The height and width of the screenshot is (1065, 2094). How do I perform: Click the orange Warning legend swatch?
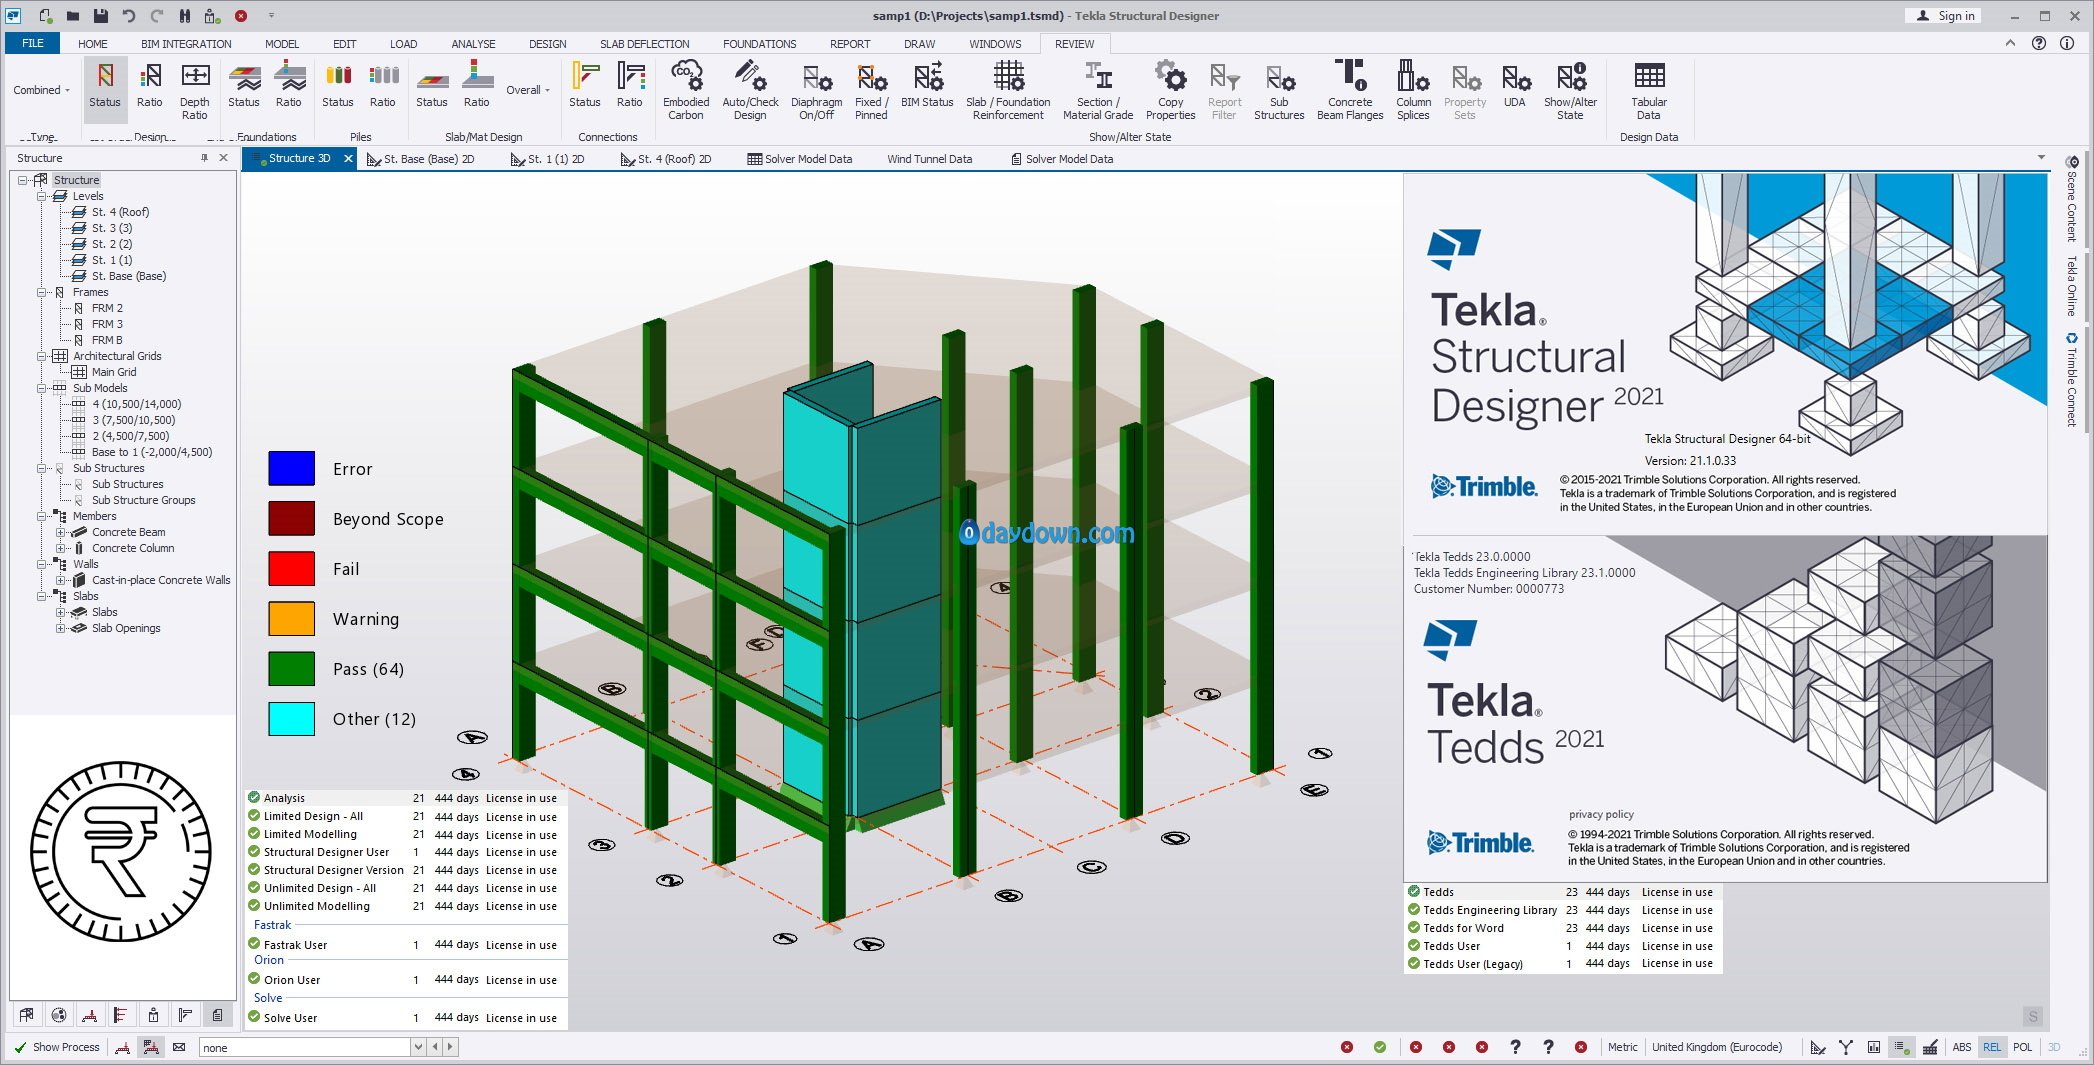click(x=292, y=619)
